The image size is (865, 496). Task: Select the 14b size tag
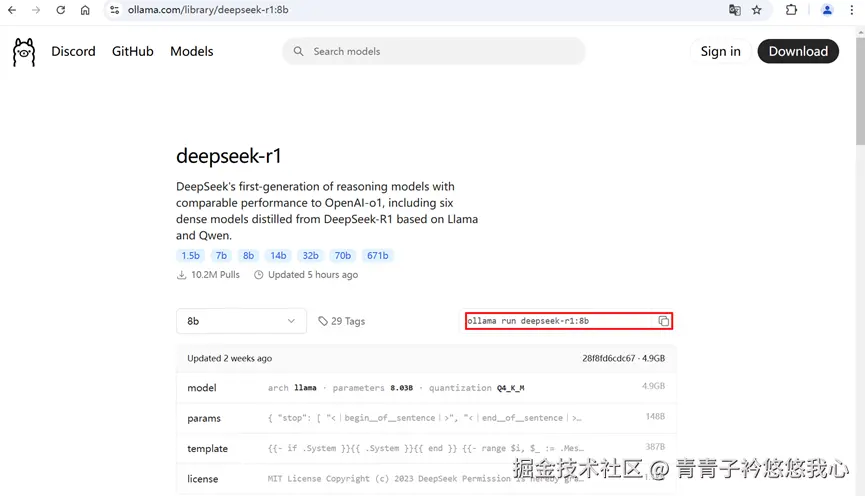[278, 255]
